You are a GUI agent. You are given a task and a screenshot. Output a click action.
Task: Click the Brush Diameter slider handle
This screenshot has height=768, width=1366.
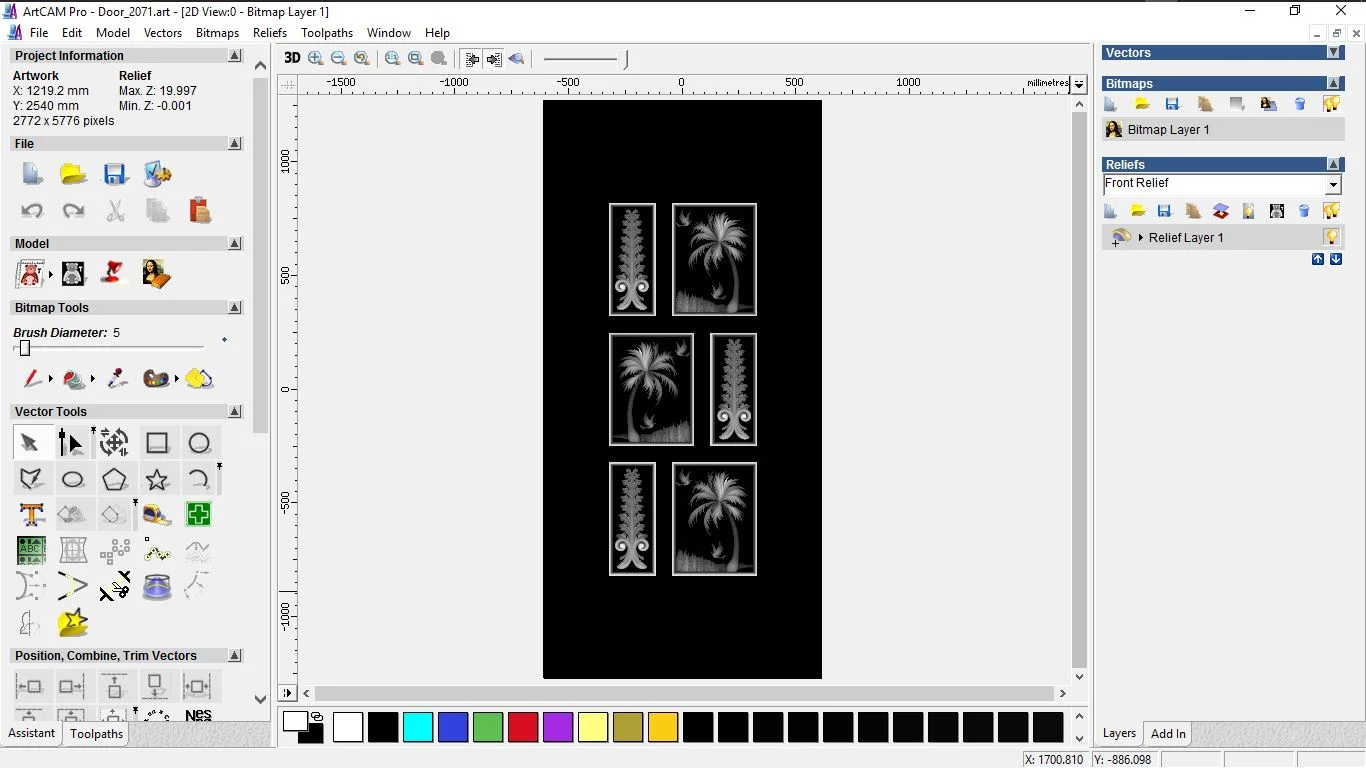25,348
